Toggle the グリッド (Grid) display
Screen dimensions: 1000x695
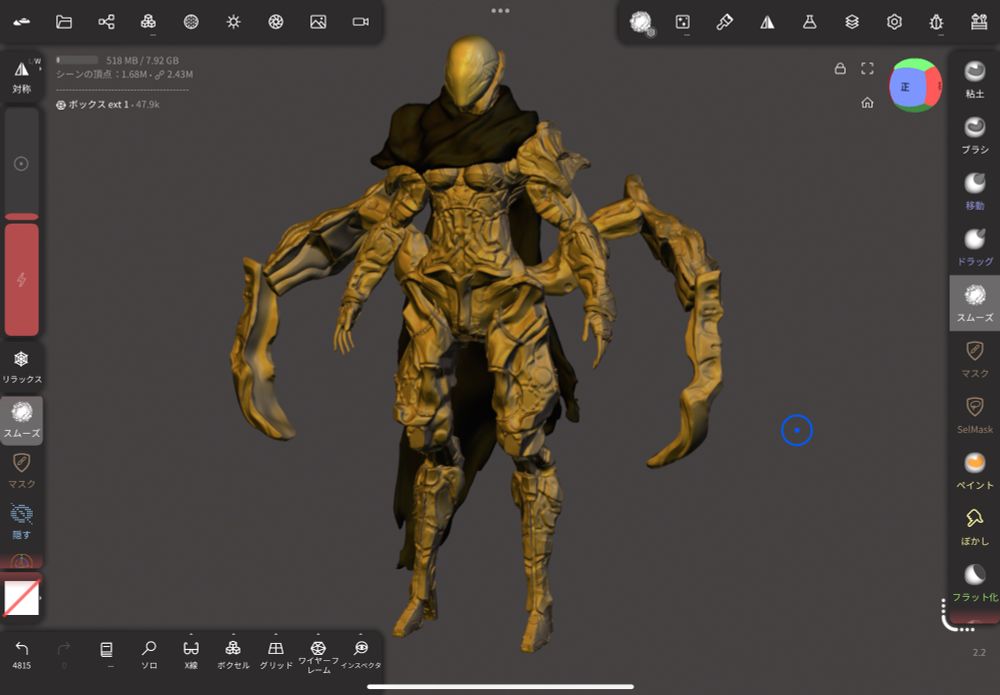tap(276, 655)
